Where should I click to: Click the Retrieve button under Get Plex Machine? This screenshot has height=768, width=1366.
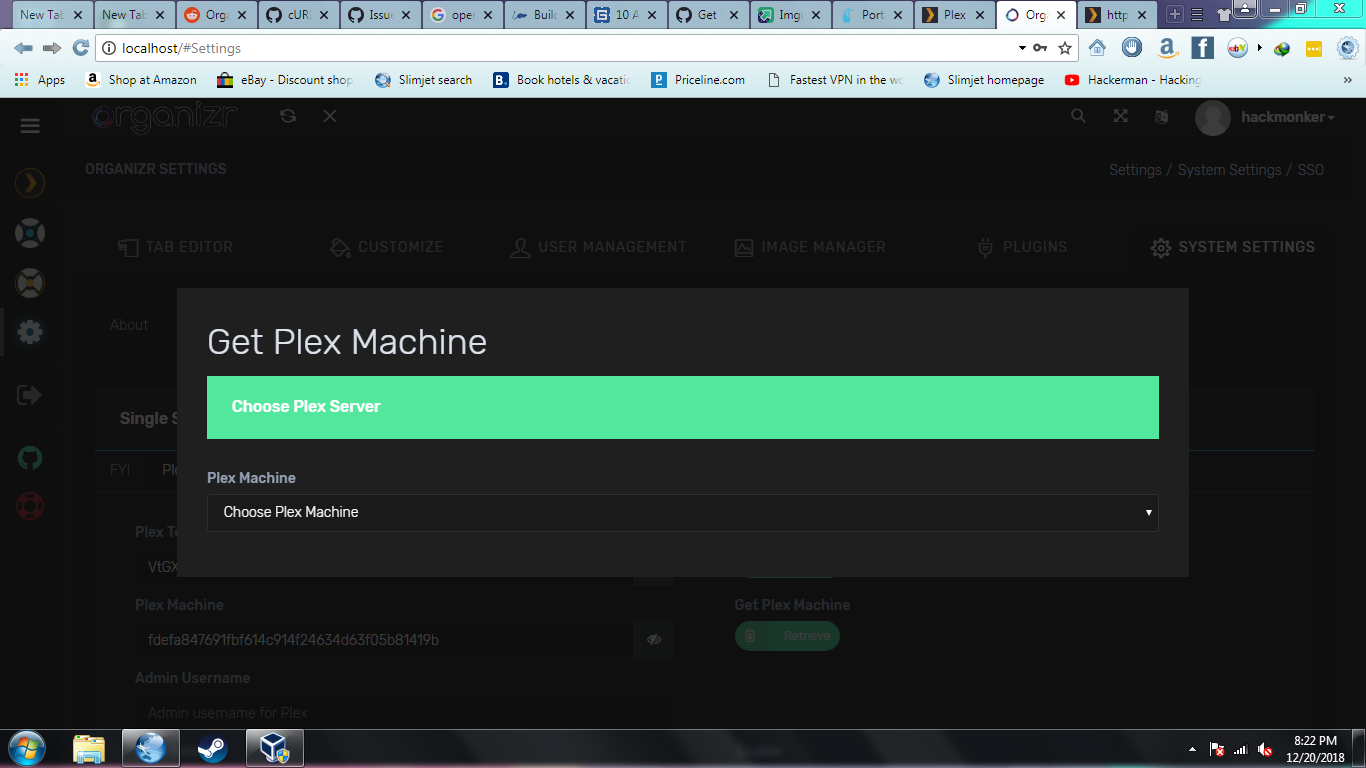(x=787, y=636)
